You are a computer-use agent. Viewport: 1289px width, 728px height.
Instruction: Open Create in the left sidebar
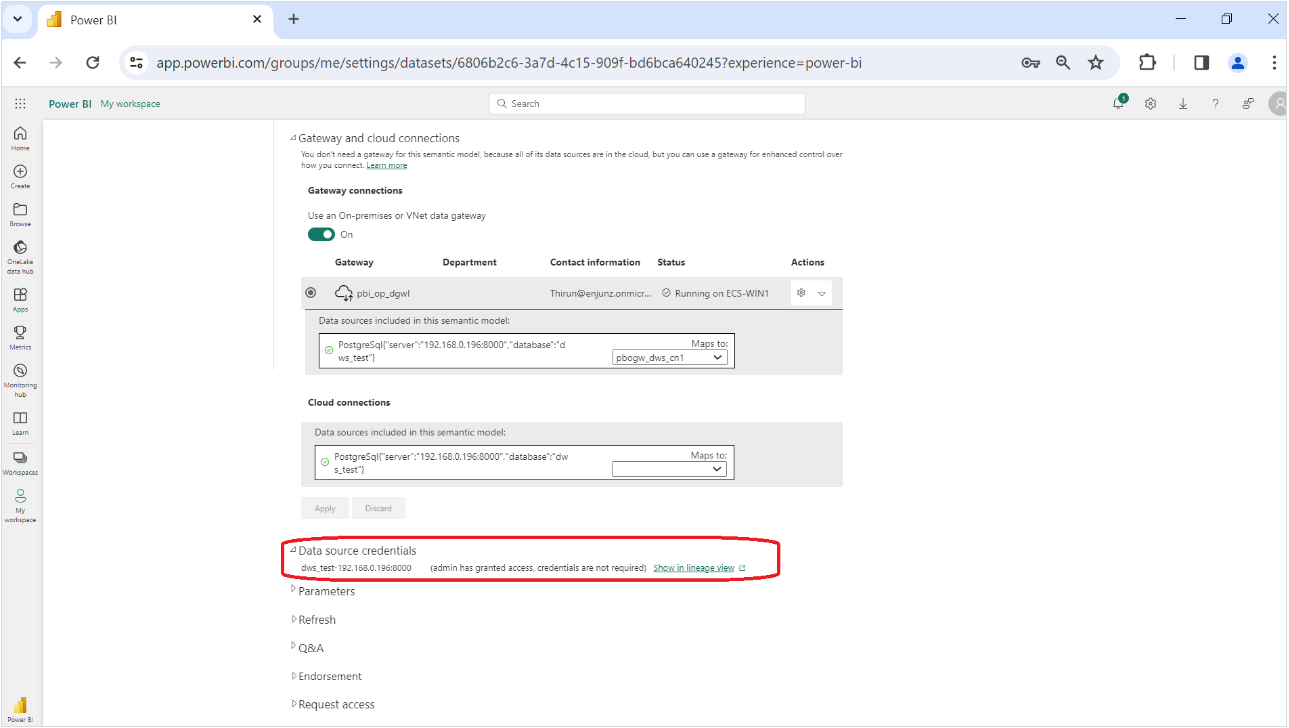20,176
